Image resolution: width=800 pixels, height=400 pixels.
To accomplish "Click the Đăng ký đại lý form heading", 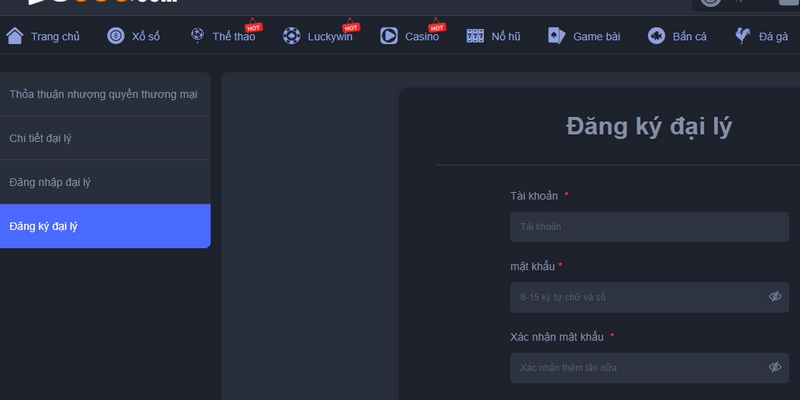I will point(649,127).
